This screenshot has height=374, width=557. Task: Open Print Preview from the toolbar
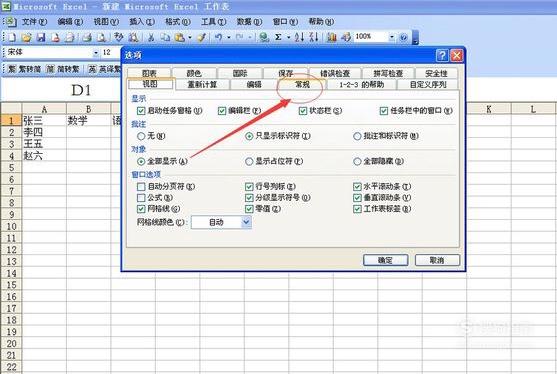point(101,37)
